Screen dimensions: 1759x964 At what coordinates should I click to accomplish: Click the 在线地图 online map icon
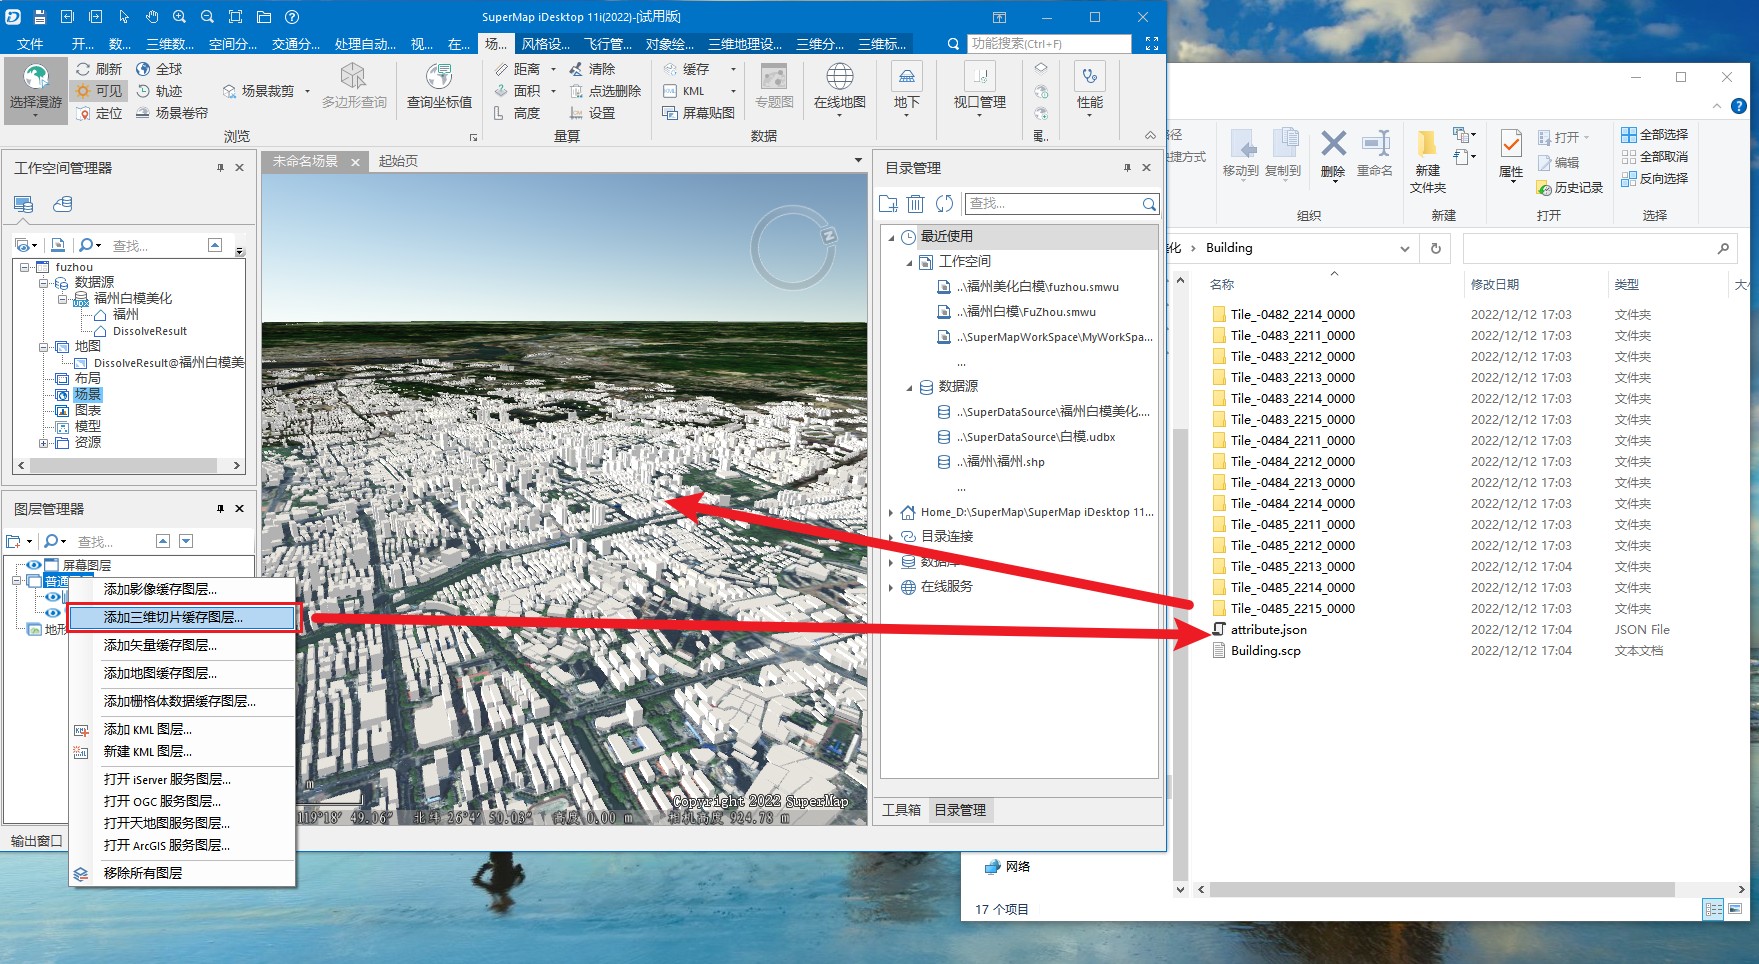click(839, 76)
